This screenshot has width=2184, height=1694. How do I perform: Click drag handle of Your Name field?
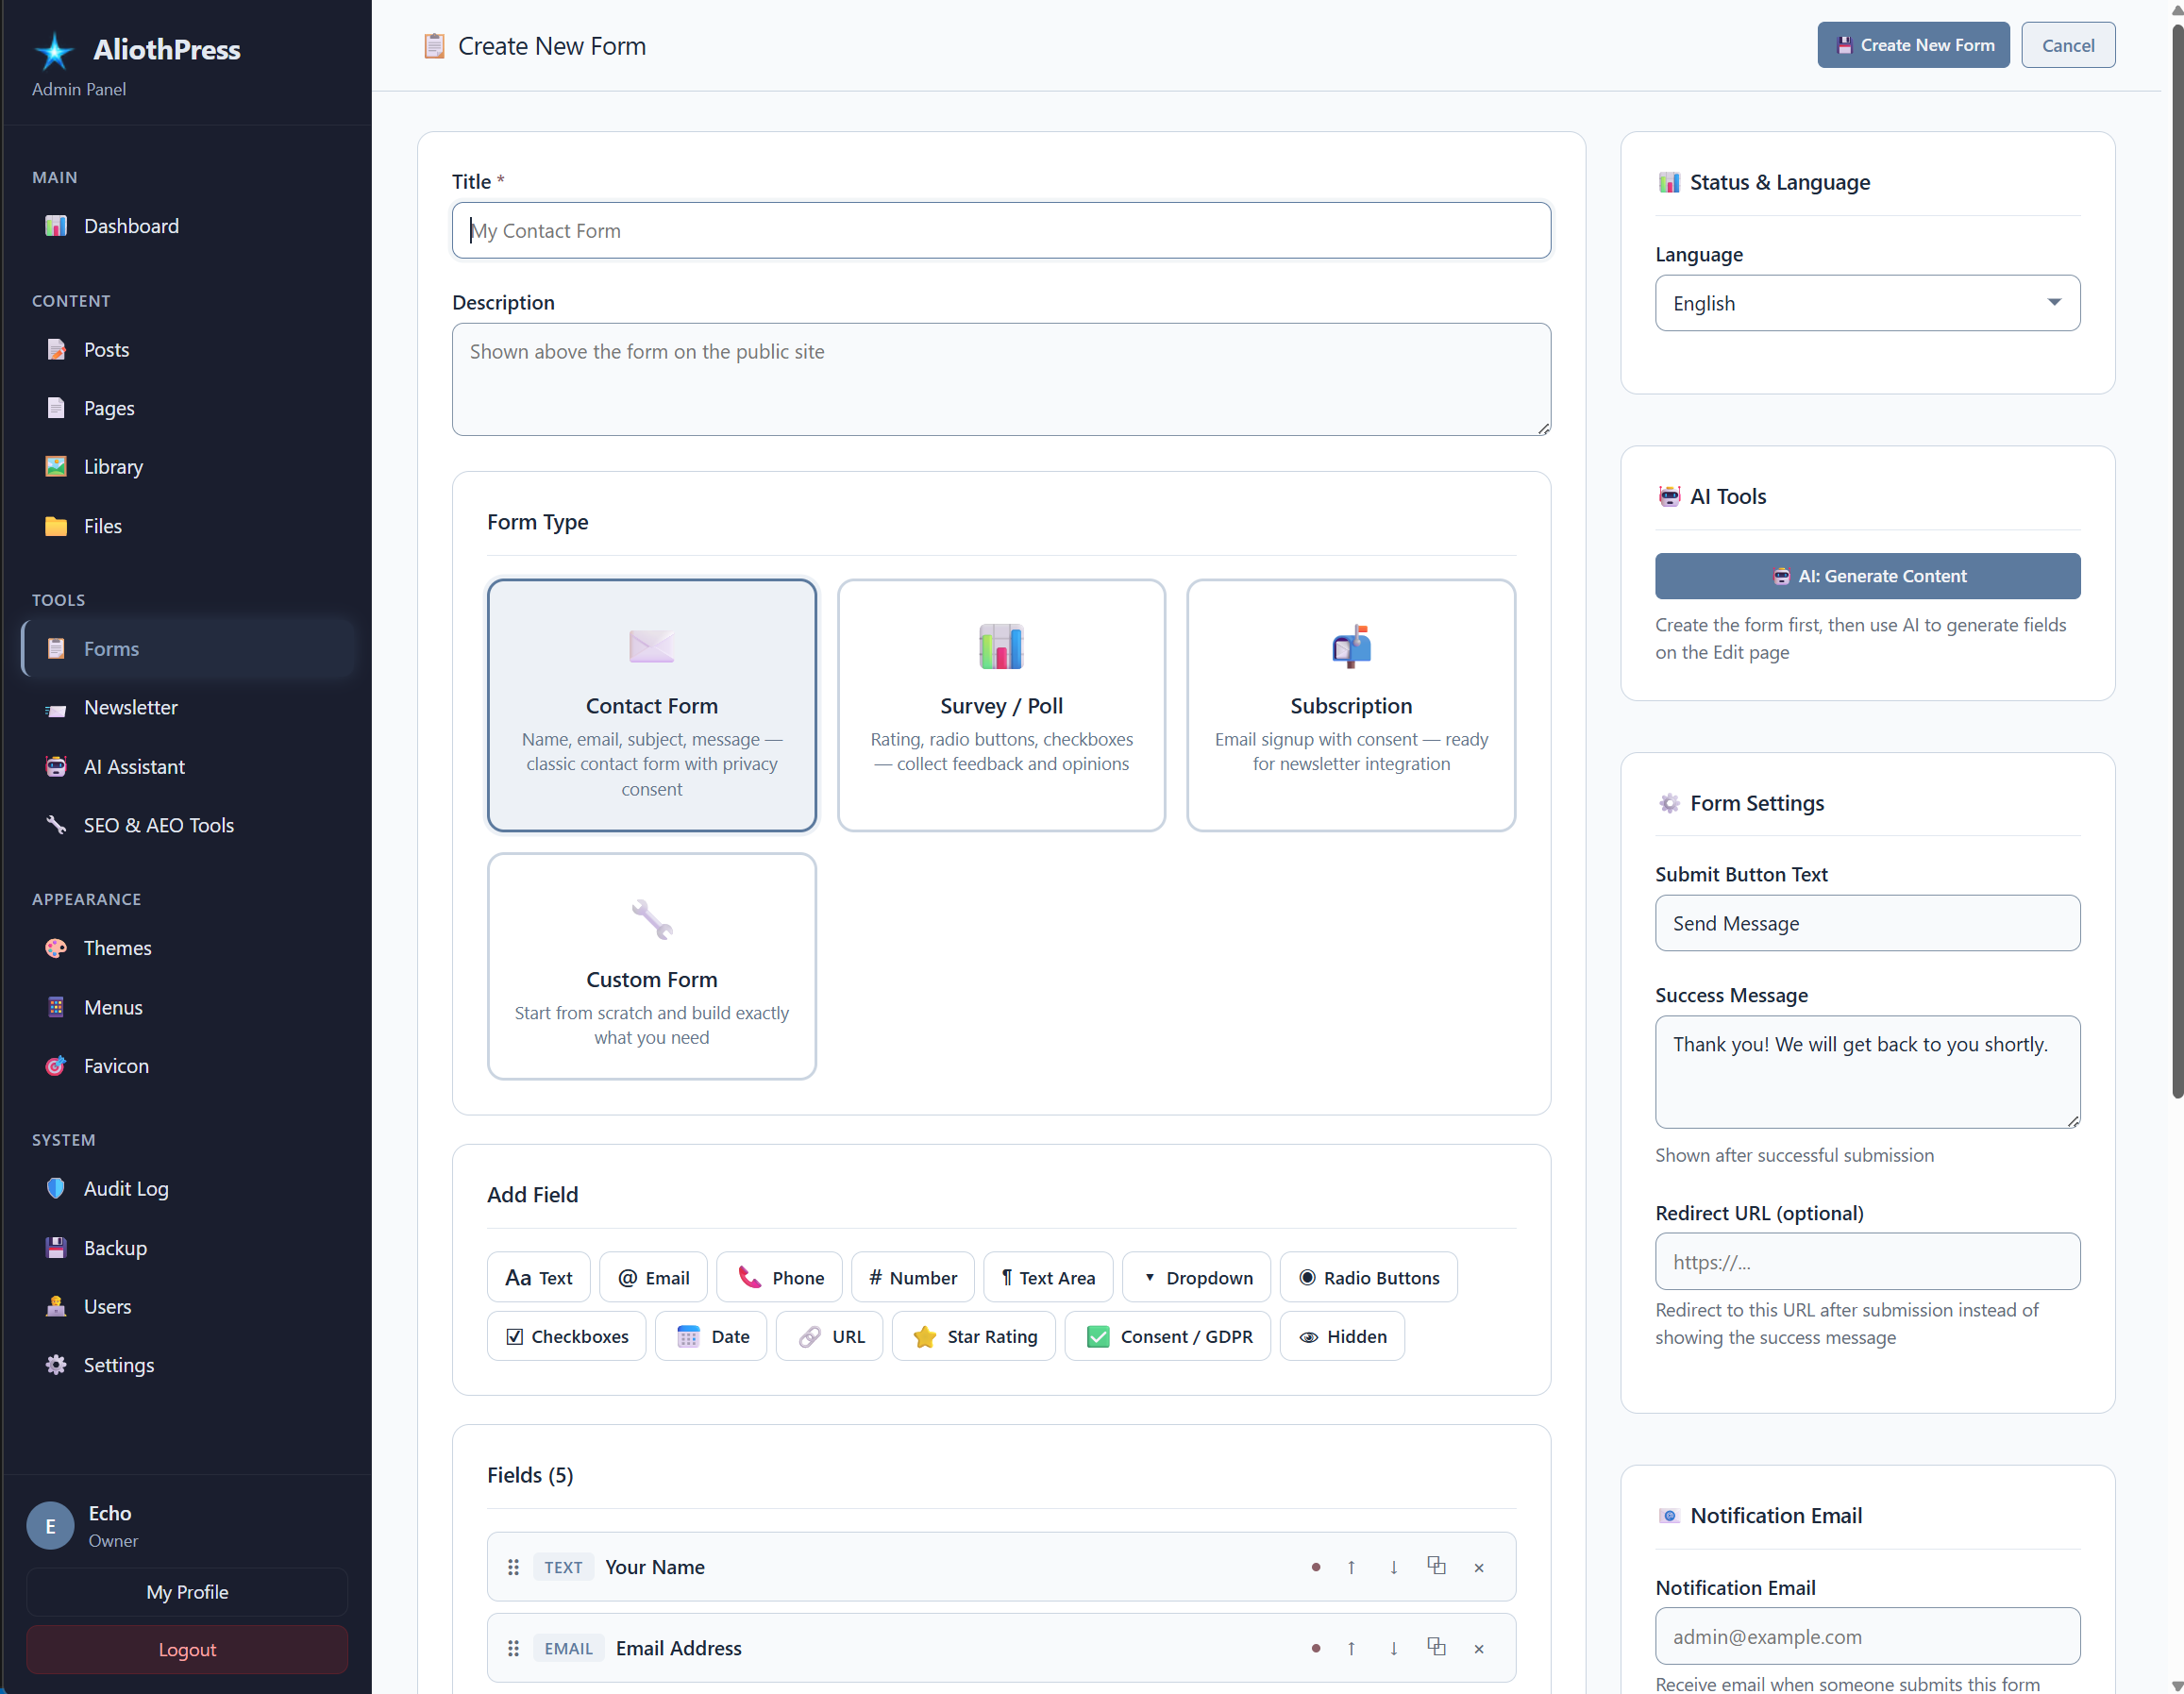[x=513, y=1567]
